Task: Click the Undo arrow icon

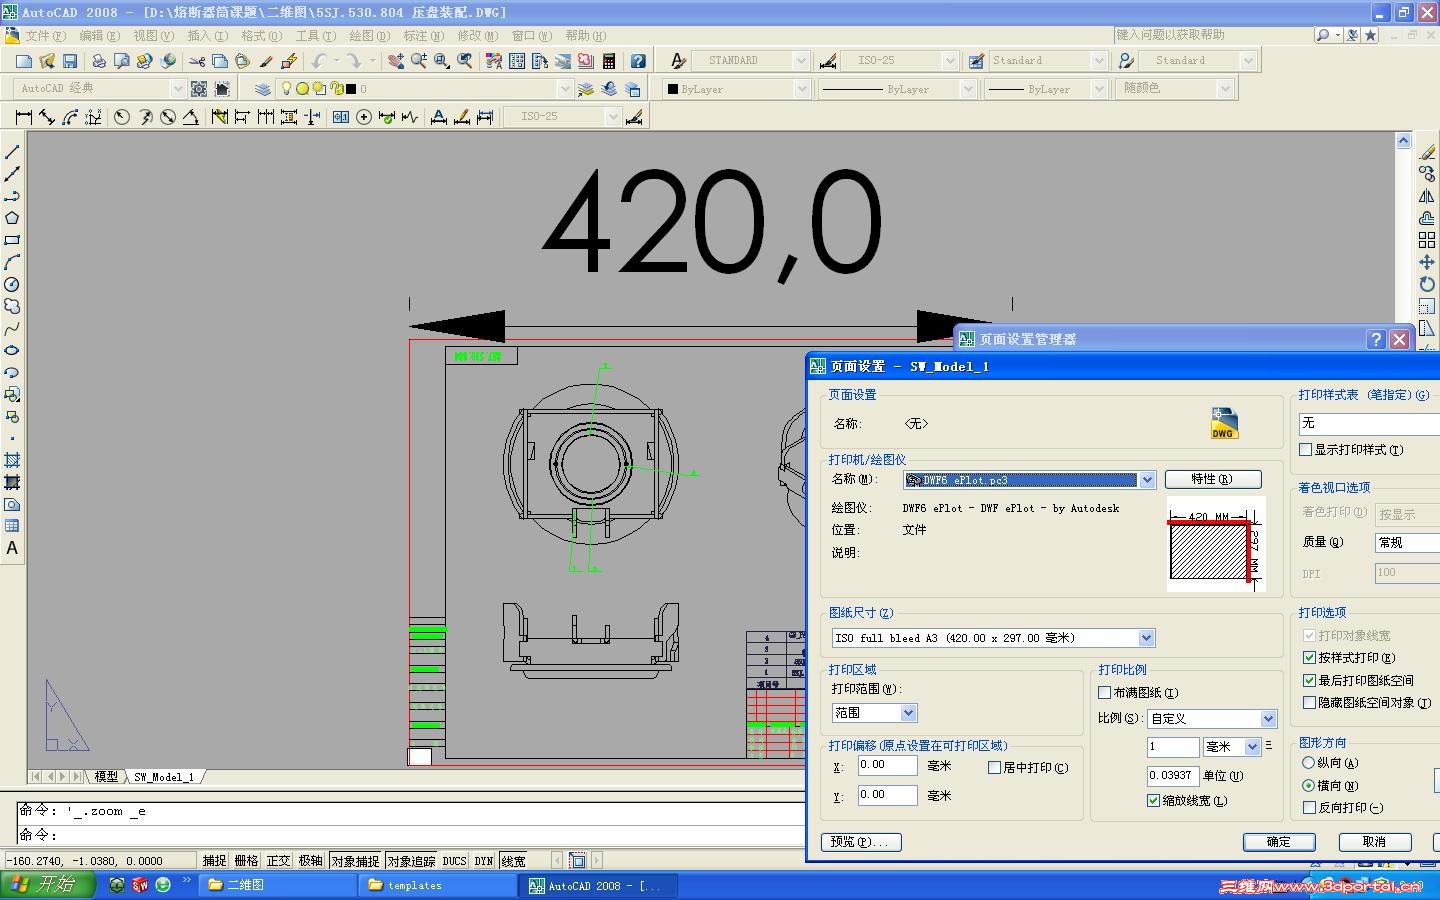Action: (319, 61)
